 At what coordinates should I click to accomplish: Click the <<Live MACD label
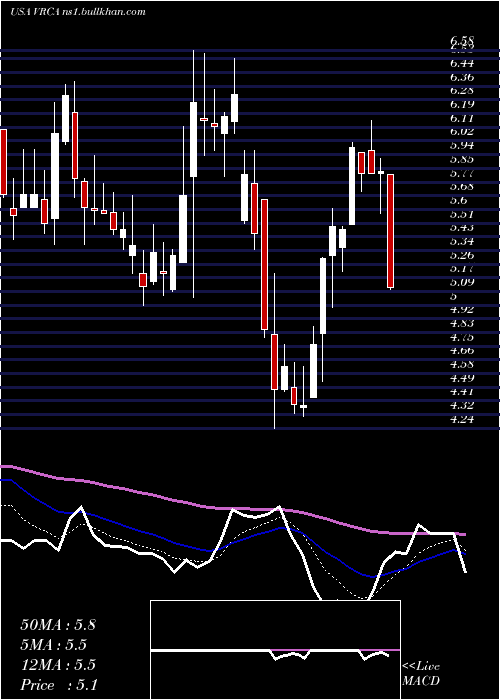[421, 674]
